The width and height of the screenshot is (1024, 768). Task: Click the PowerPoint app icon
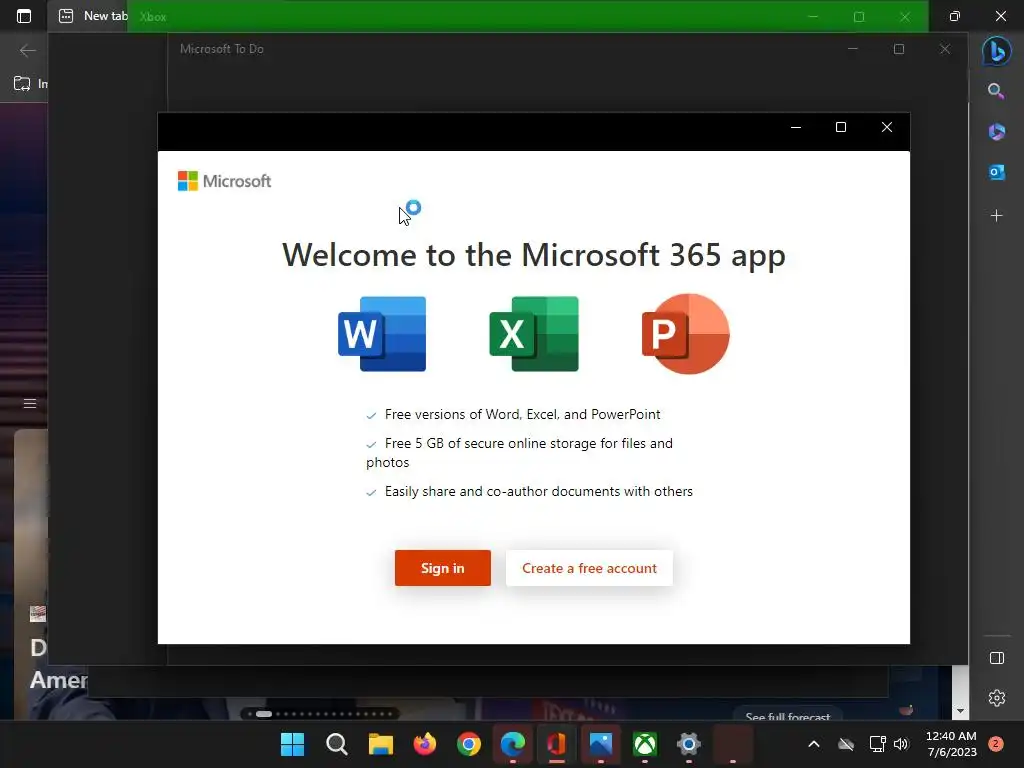coord(685,334)
